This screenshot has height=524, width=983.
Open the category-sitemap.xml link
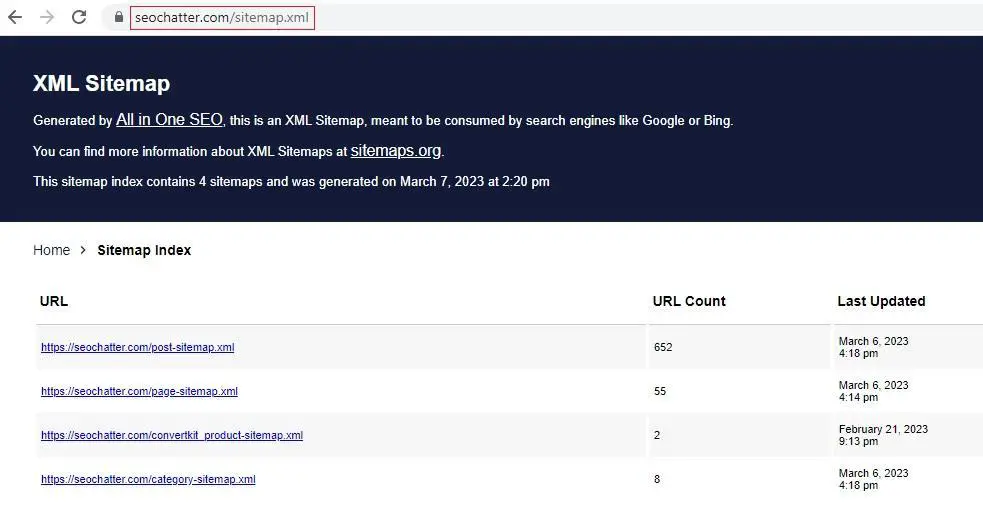pyautogui.click(x=148, y=479)
